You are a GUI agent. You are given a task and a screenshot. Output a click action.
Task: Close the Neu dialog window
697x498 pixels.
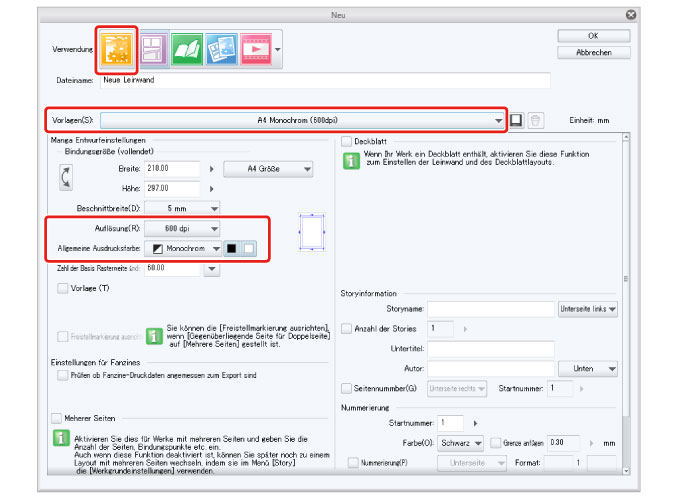pyautogui.click(x=631, y=15)
